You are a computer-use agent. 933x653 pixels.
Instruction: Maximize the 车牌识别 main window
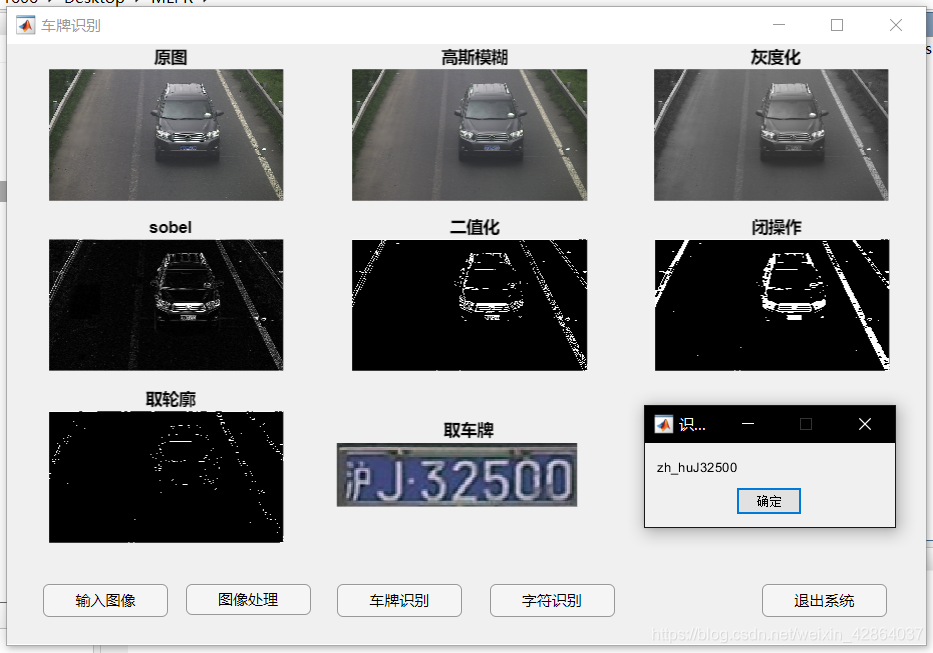click(x=837, y=25)
